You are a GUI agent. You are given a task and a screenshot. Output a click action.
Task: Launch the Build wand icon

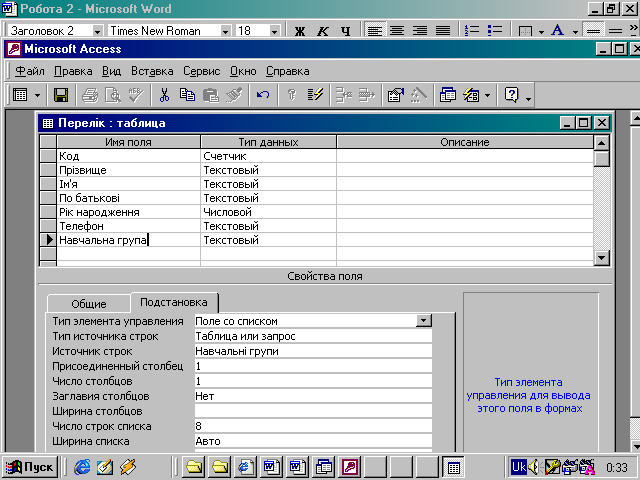click(x=418, y=95)
